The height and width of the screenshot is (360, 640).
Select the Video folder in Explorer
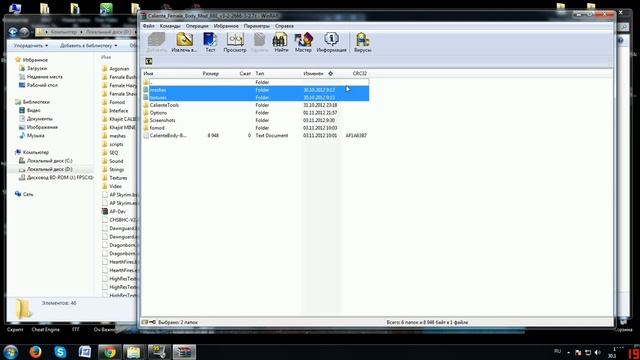[112, 186]
